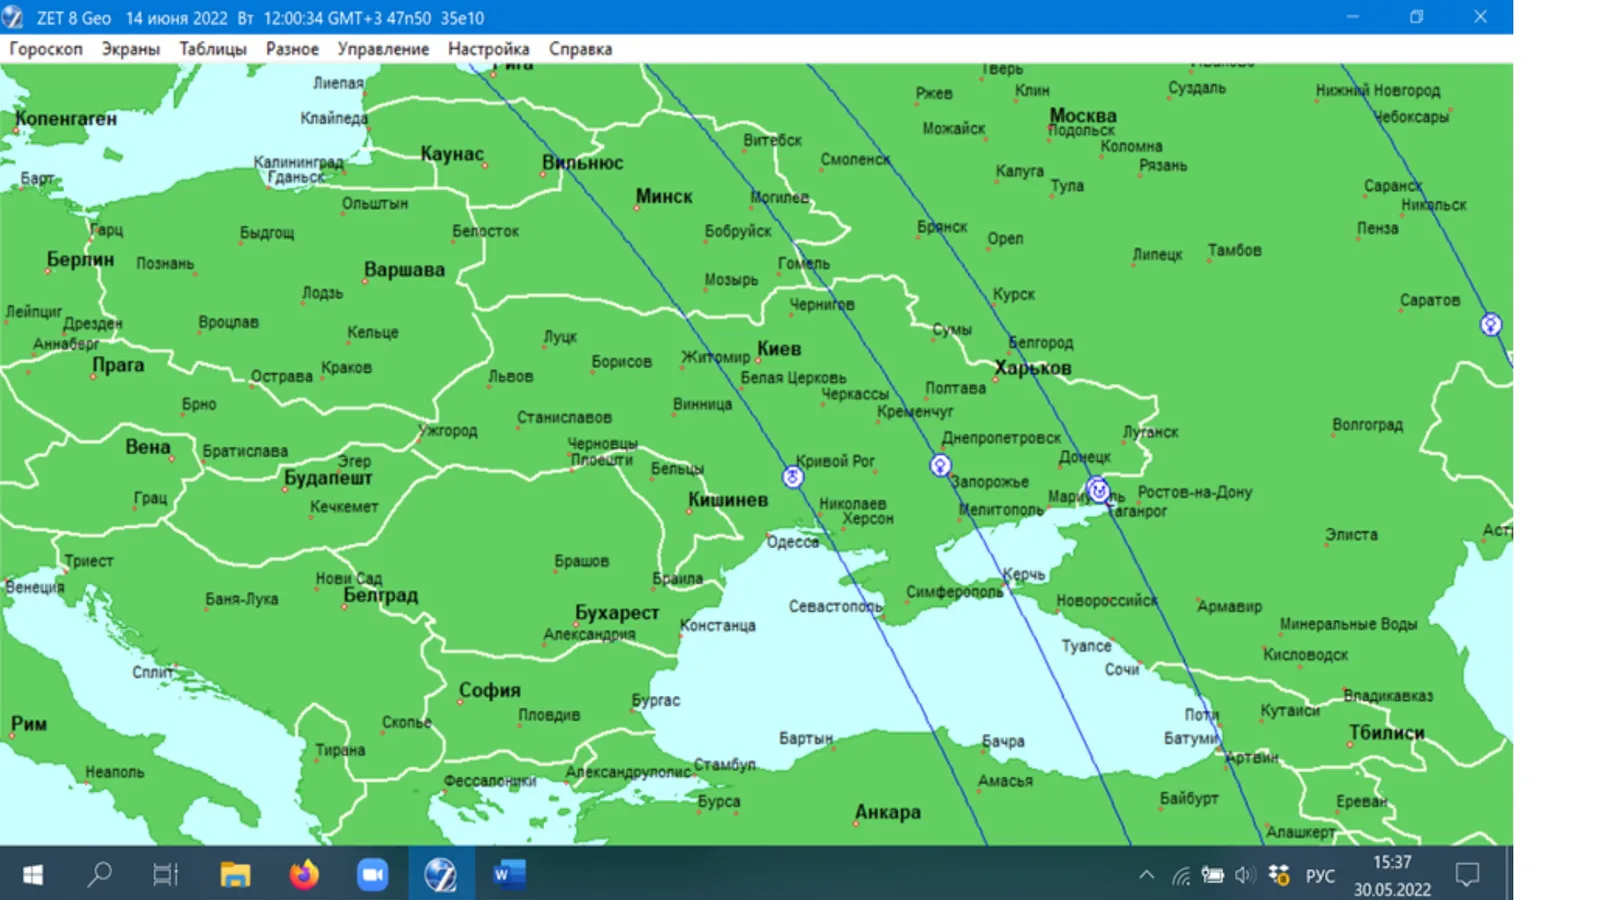Open the notification center icon

coord(1467,875)
